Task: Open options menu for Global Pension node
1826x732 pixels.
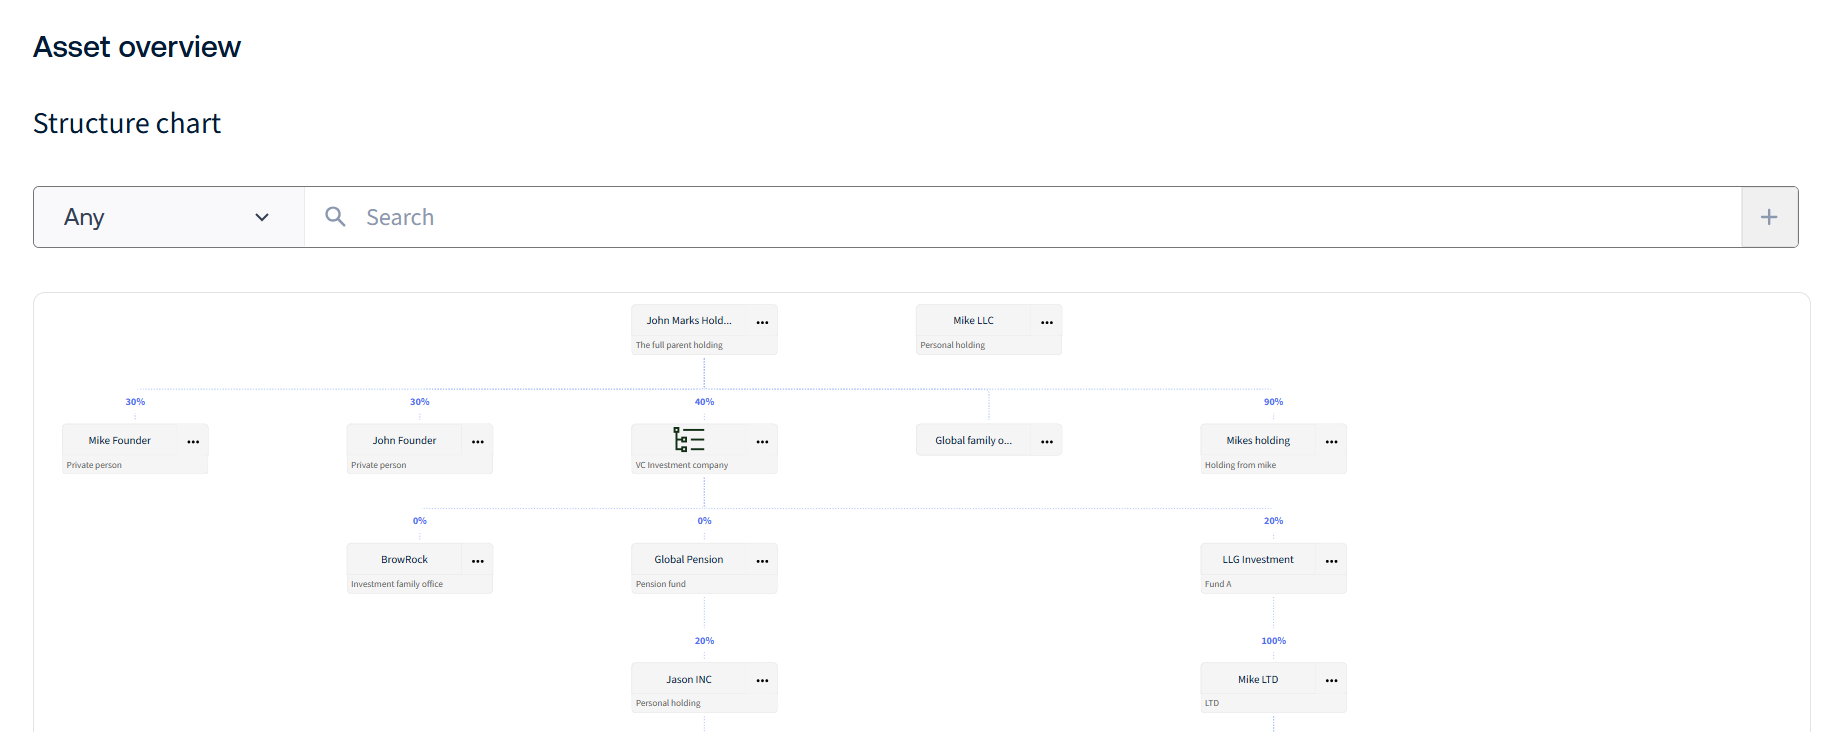Action: click(762, 561)
